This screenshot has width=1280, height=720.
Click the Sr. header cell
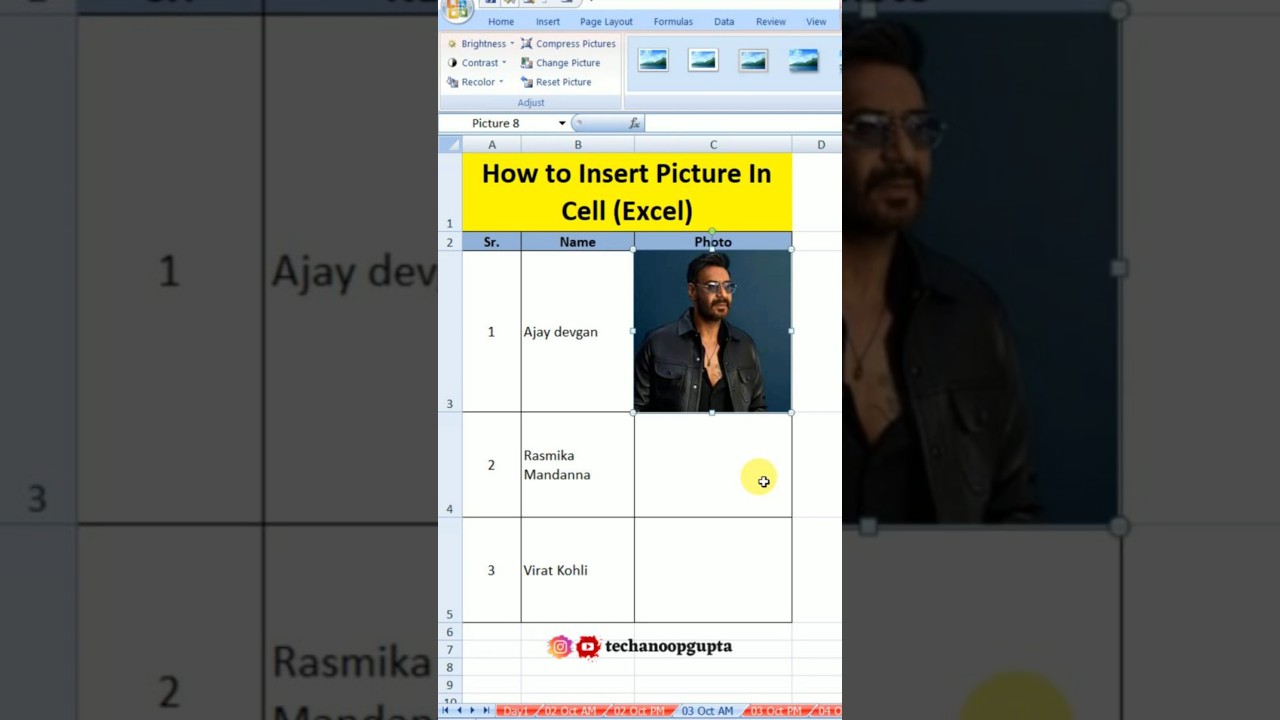492,242
